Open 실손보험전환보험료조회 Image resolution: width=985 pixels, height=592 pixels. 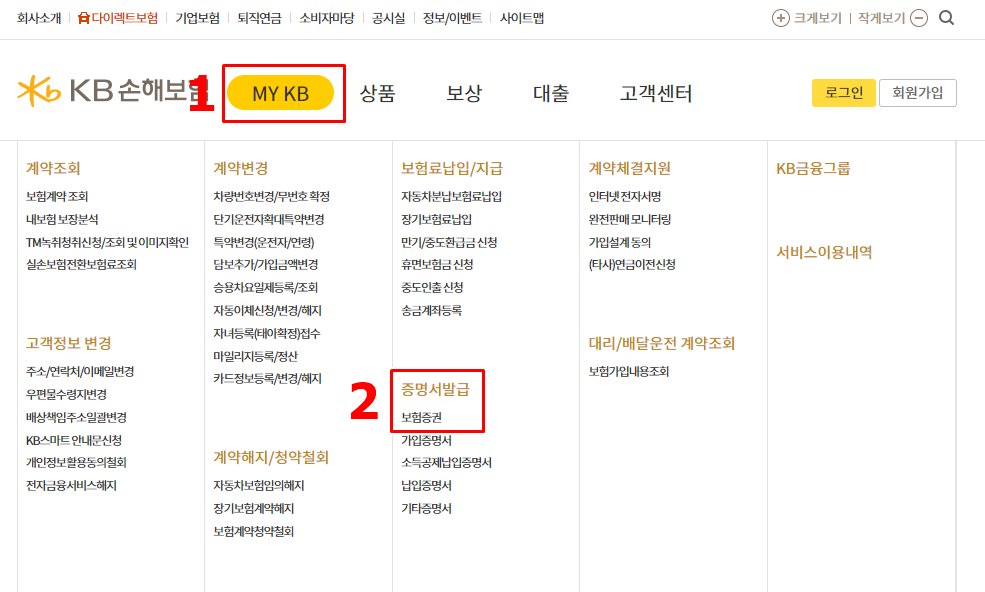coord(81,265)
